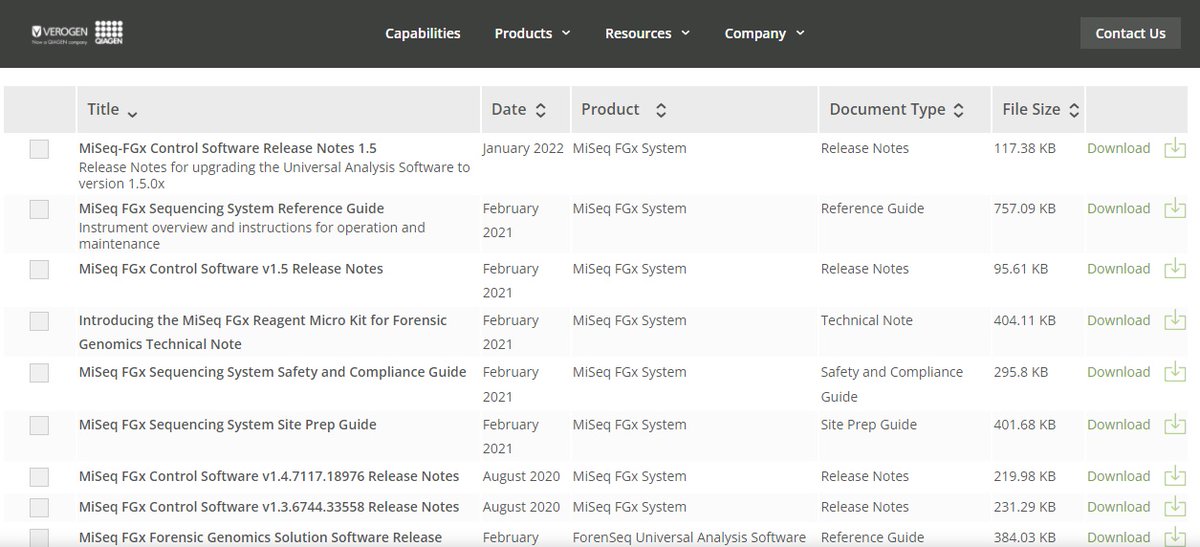
Task: Open 'MiSeq FGx Sequencing System Site Prep Guide' title
Action: click(x=228, y=424)
